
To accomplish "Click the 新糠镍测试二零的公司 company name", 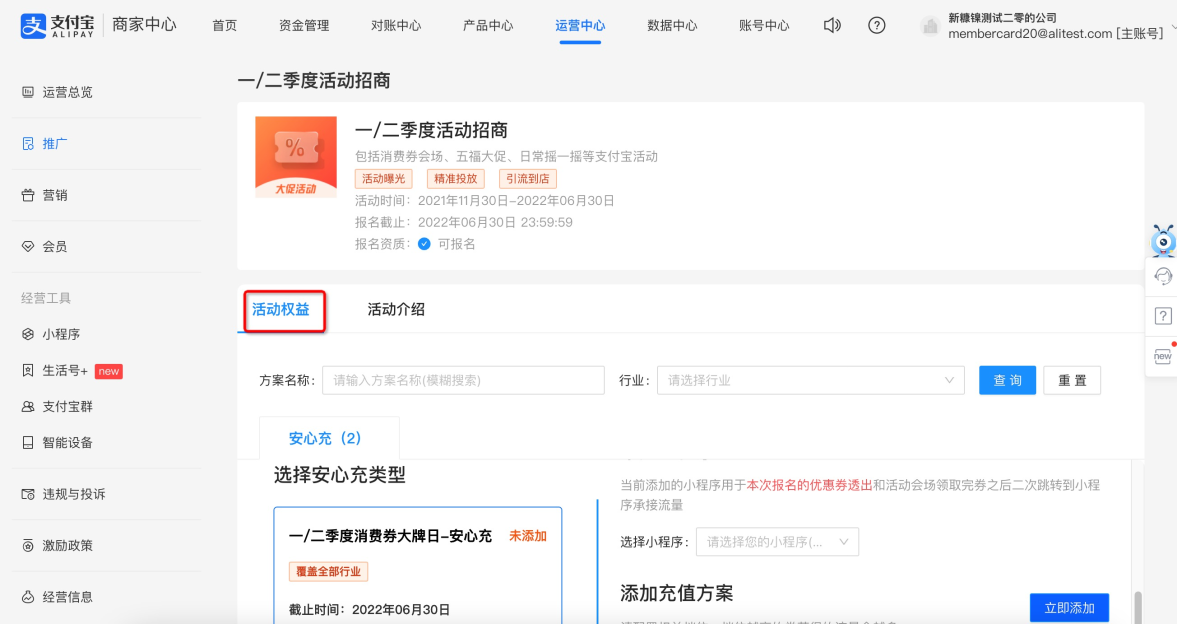I will pyautogui.click(x=1002, y=17).
